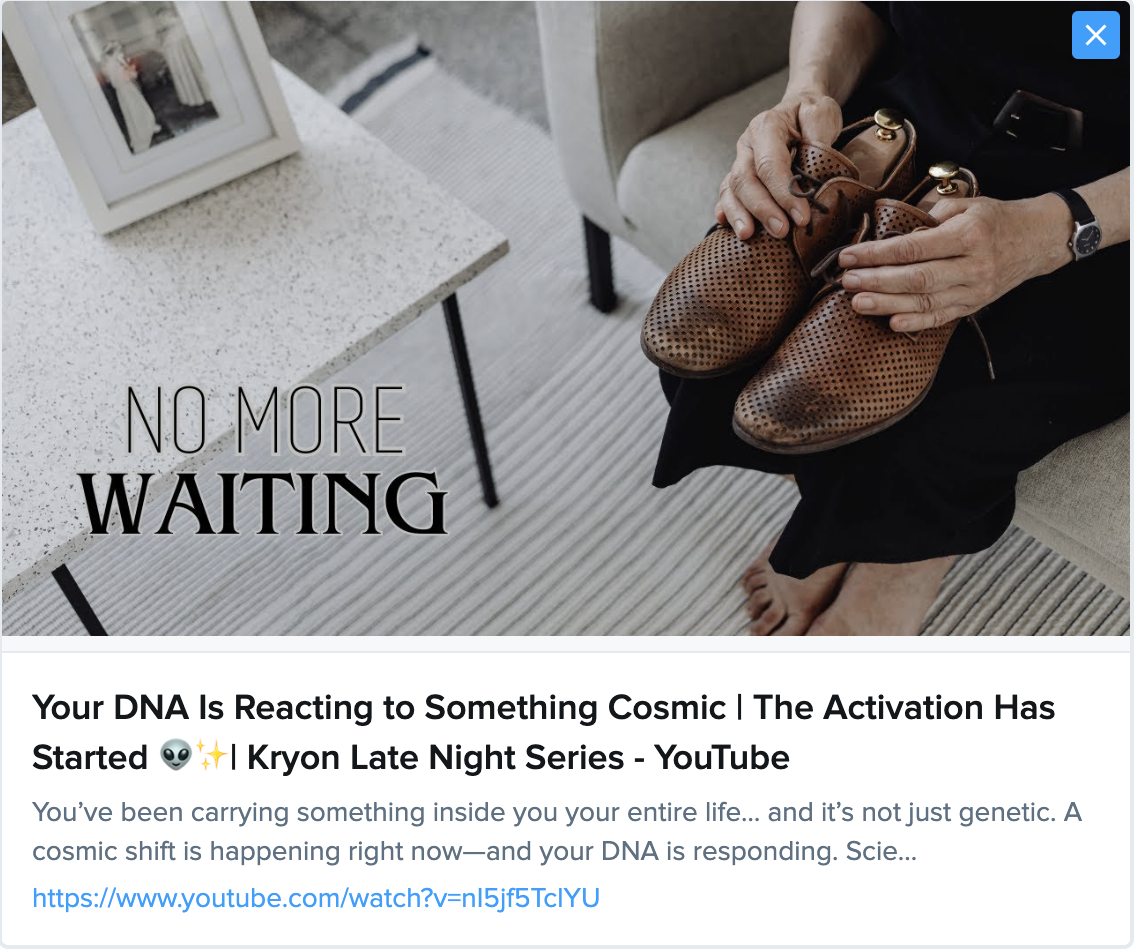Click the bare feet in the thumbnail
The height and width of the screenshot is (952, 1134).
point(790,598)
